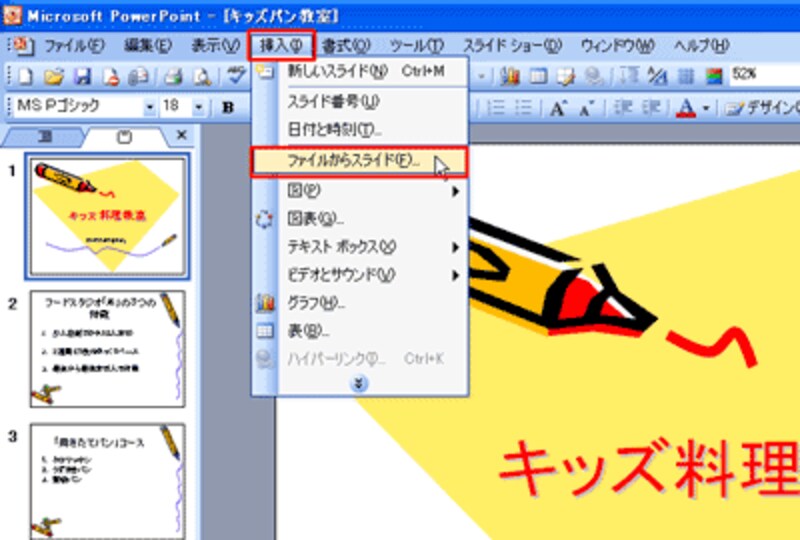Open the スライドショー (Slide Show) menu
The image size is (800, 540).
coord(512,46)
